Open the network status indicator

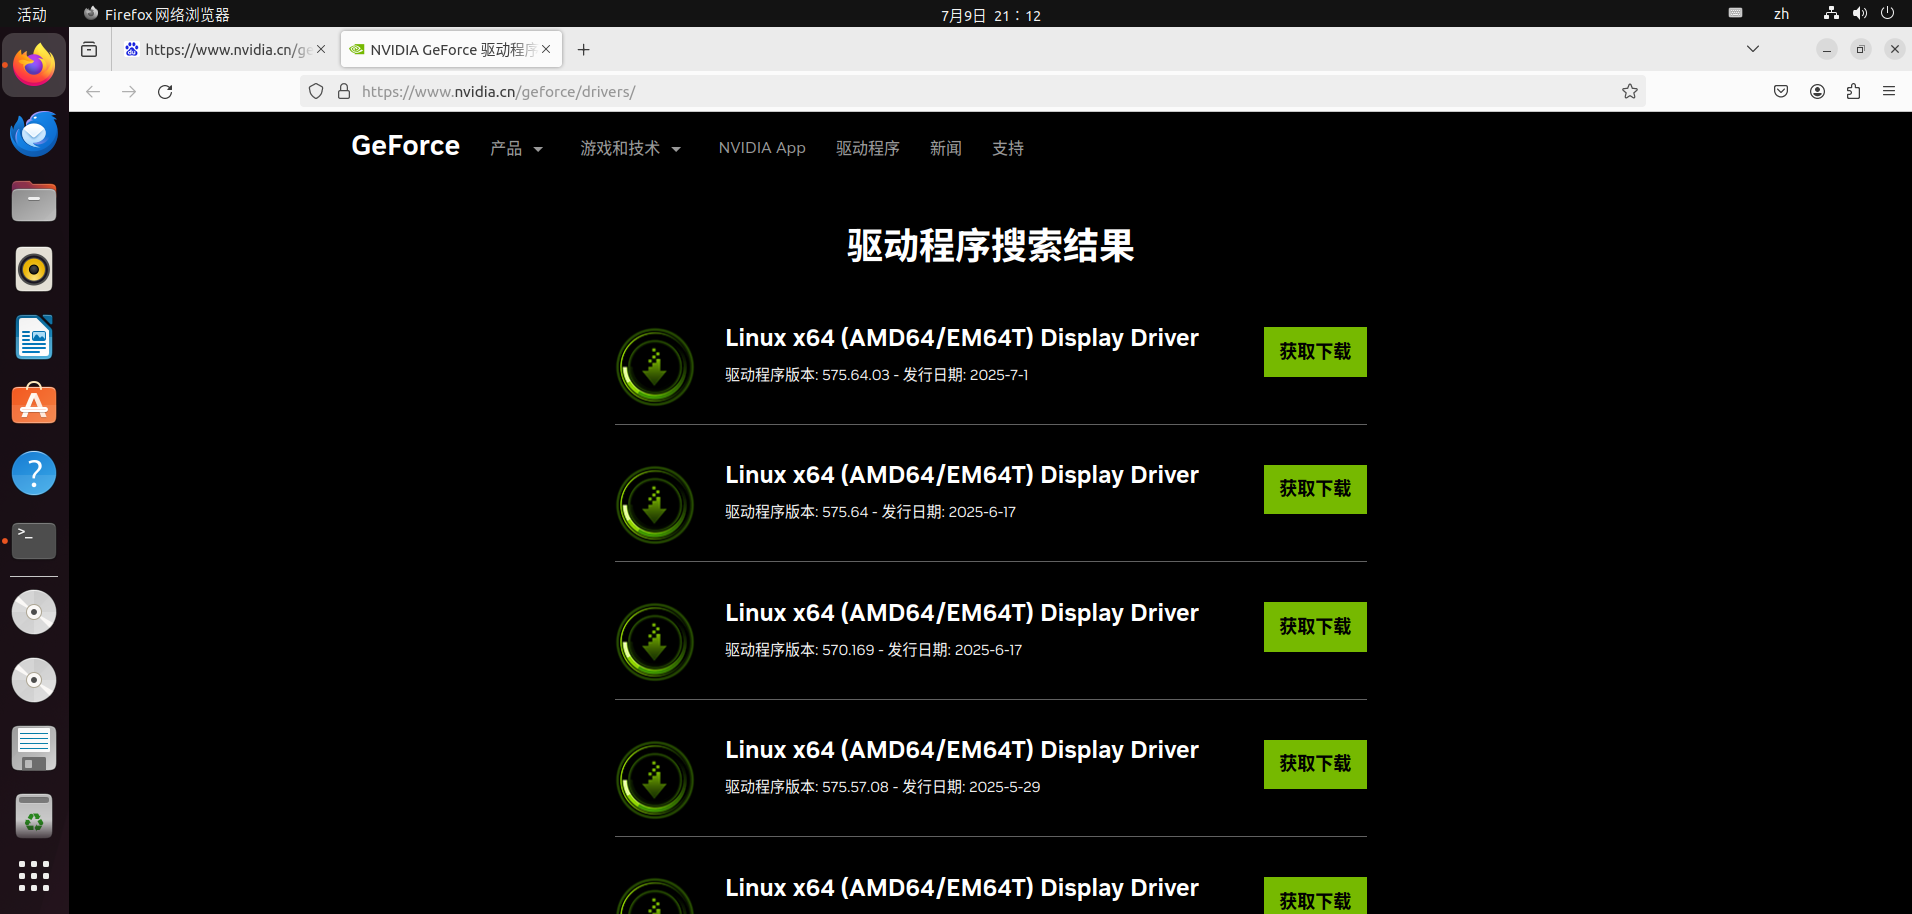[1831, 14]
